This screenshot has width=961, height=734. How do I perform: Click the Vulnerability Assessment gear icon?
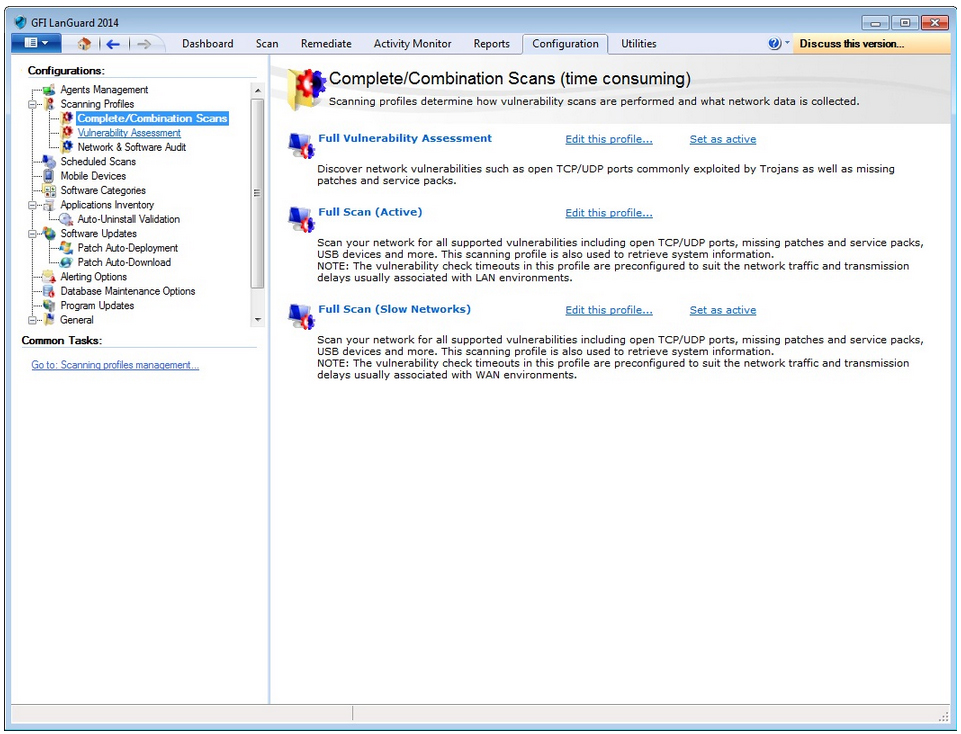67,132
